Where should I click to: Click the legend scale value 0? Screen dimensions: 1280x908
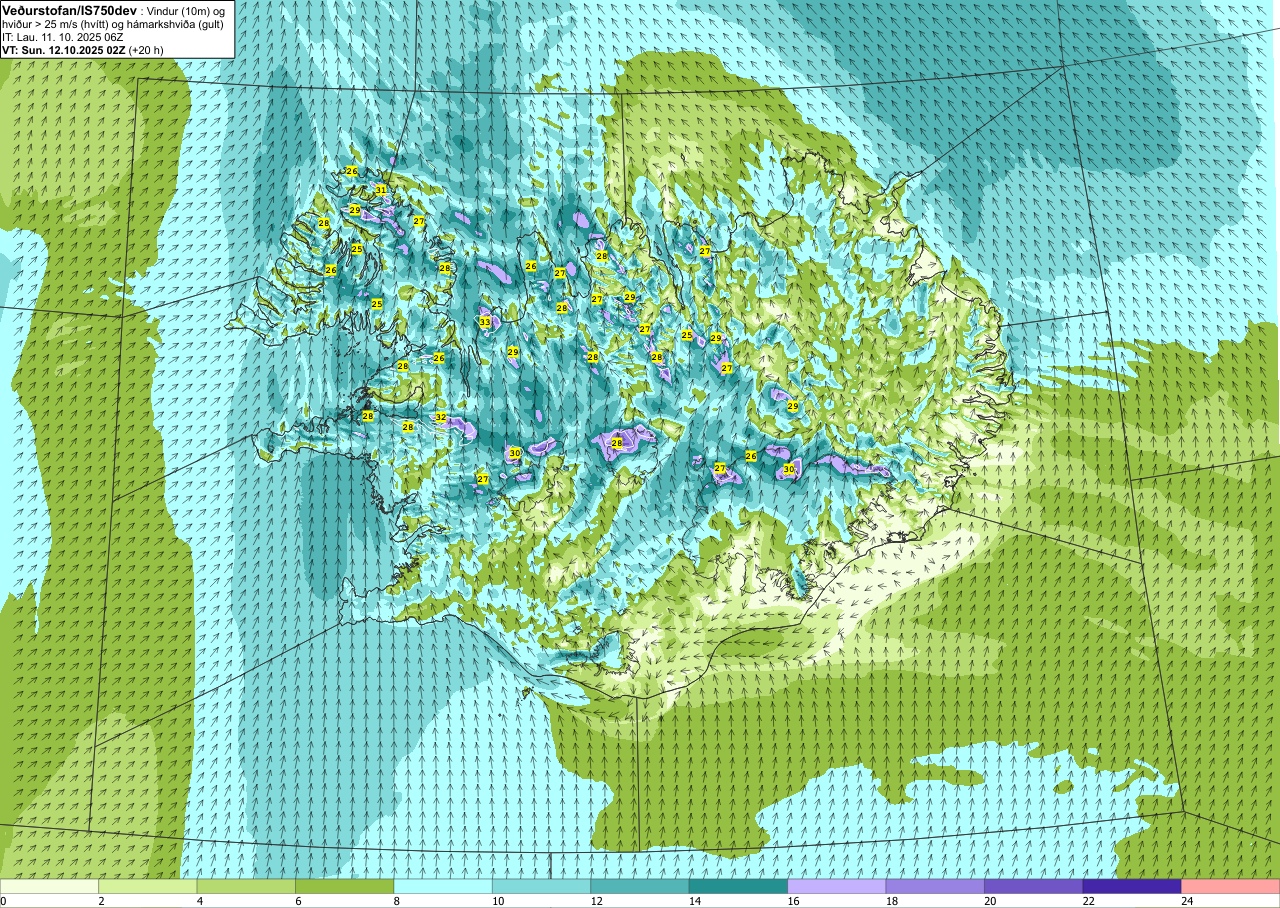pos(4,901)
